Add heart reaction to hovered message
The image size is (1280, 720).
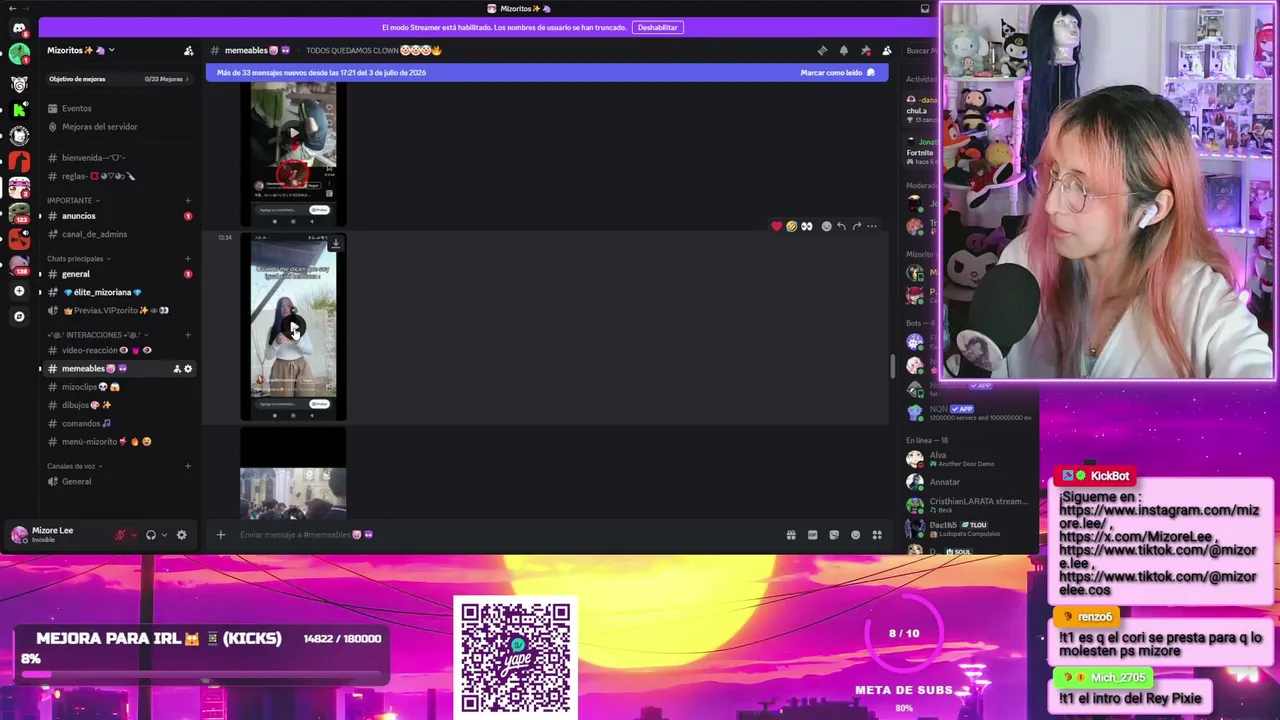tap(777, 226)
